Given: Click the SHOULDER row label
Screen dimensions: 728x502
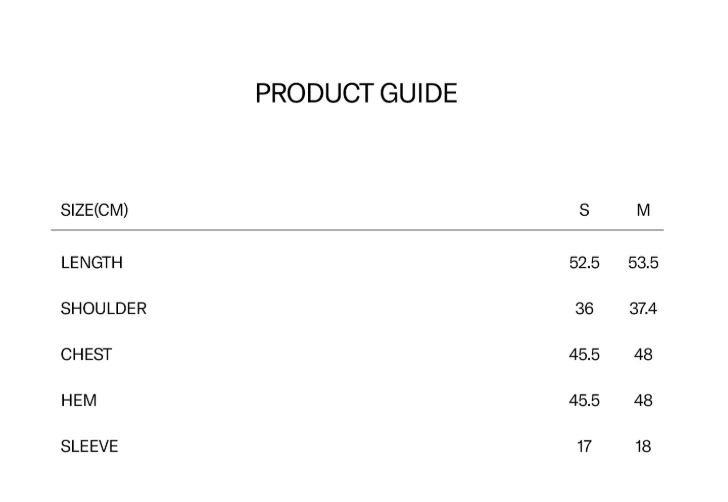Looking at the screenshot, I should [x=103, y=308].
